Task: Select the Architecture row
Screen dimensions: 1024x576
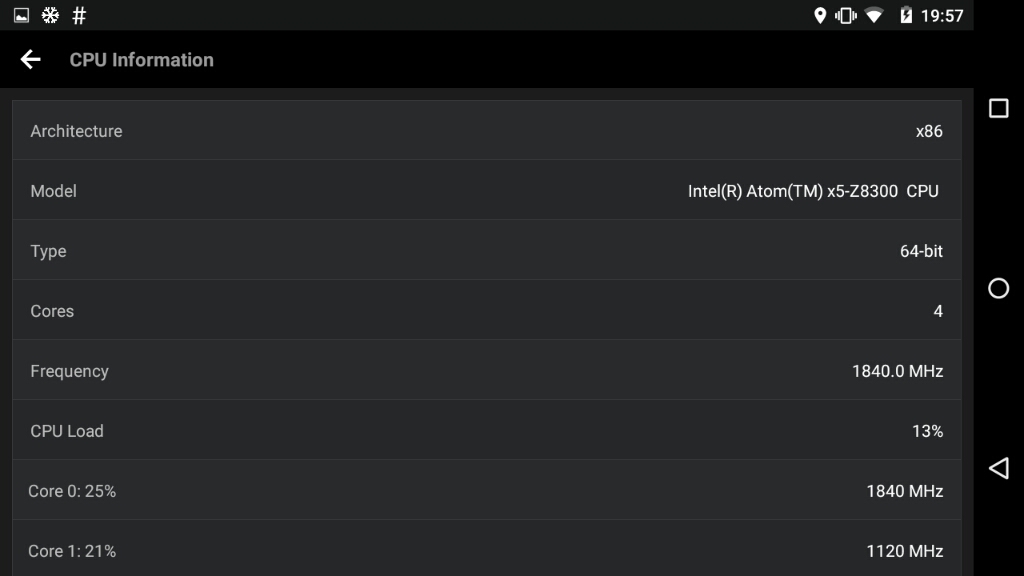Action: [486, 131]
